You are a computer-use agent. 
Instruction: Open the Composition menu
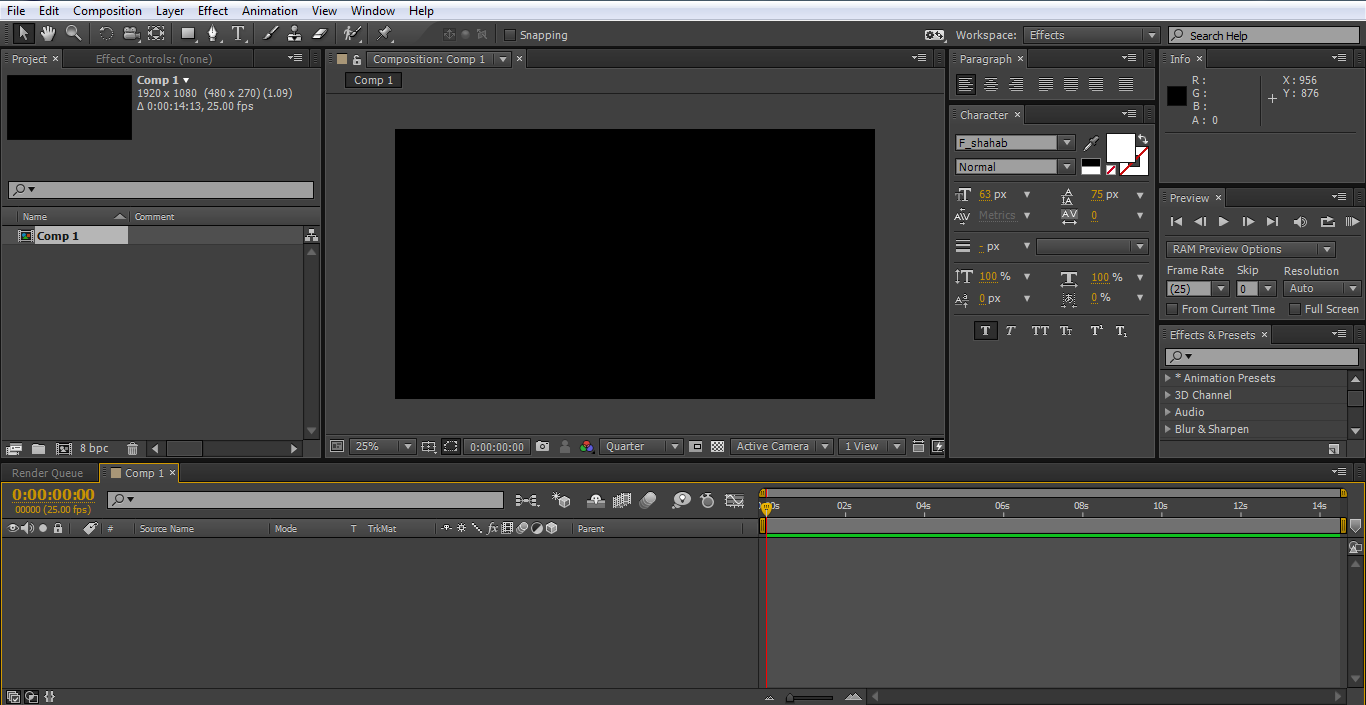(x=107, y=11)
